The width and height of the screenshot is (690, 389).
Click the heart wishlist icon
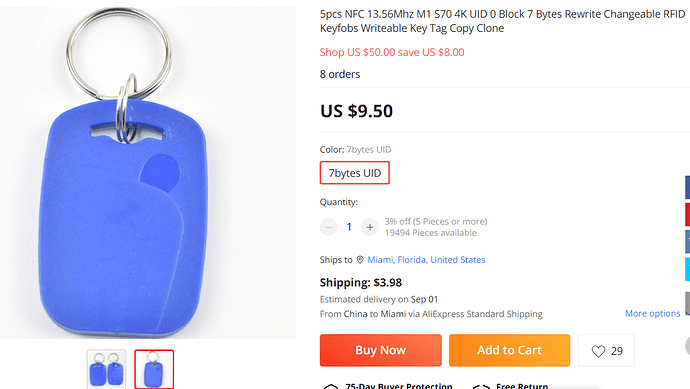pyautogui.click(x=598, y=351)
